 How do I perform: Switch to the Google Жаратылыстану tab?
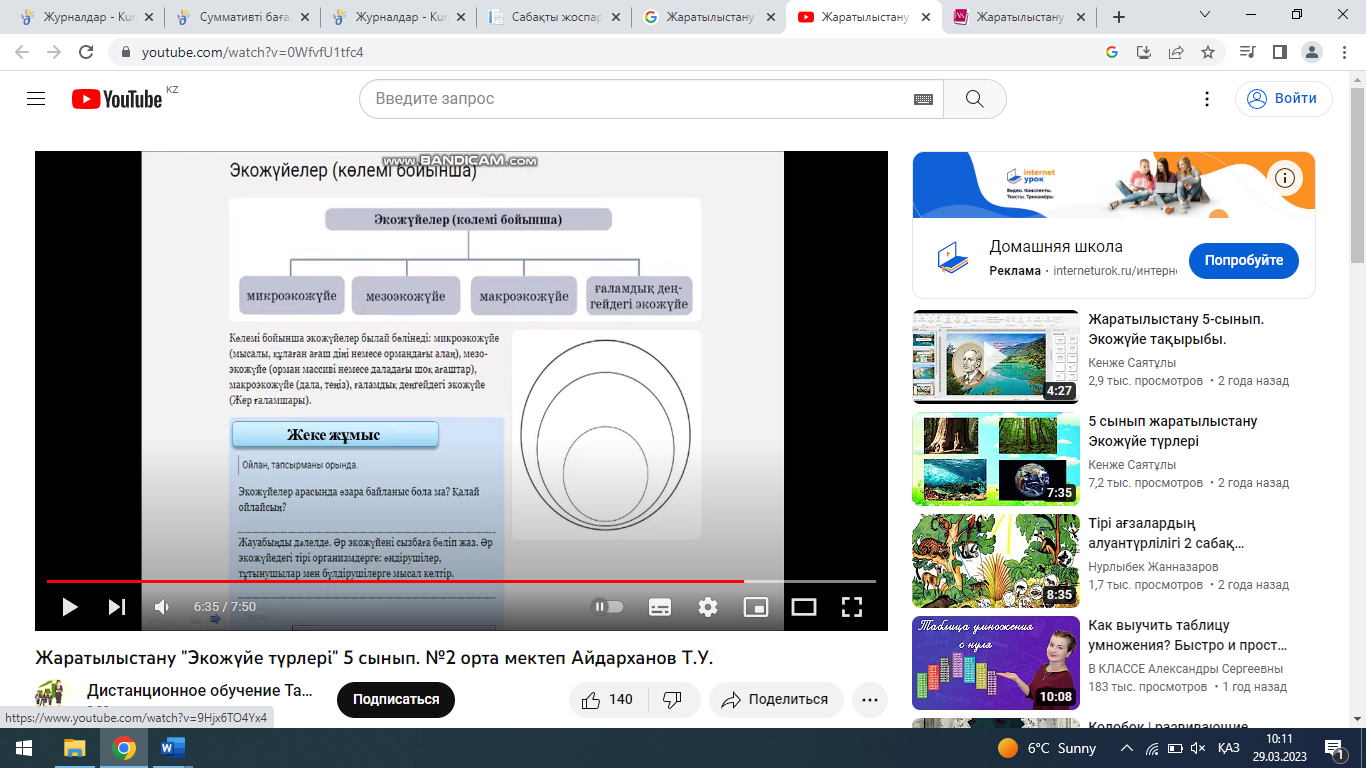(710, 17)
